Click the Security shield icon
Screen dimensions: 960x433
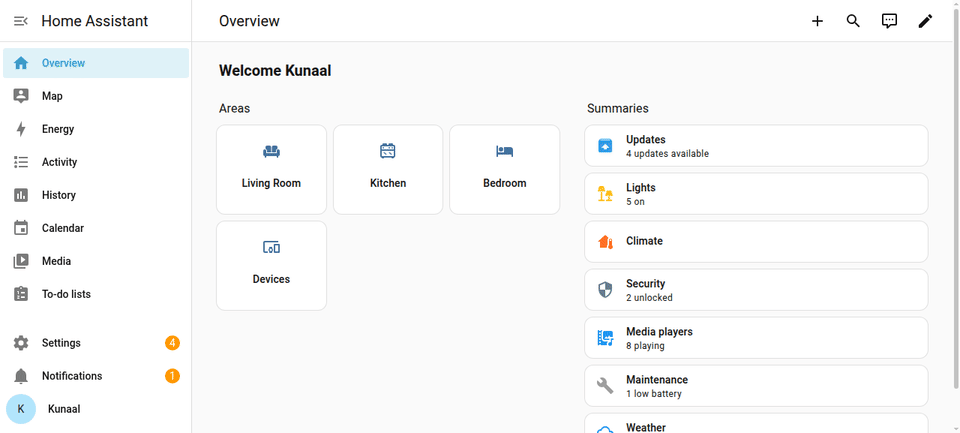click(605, 290)
